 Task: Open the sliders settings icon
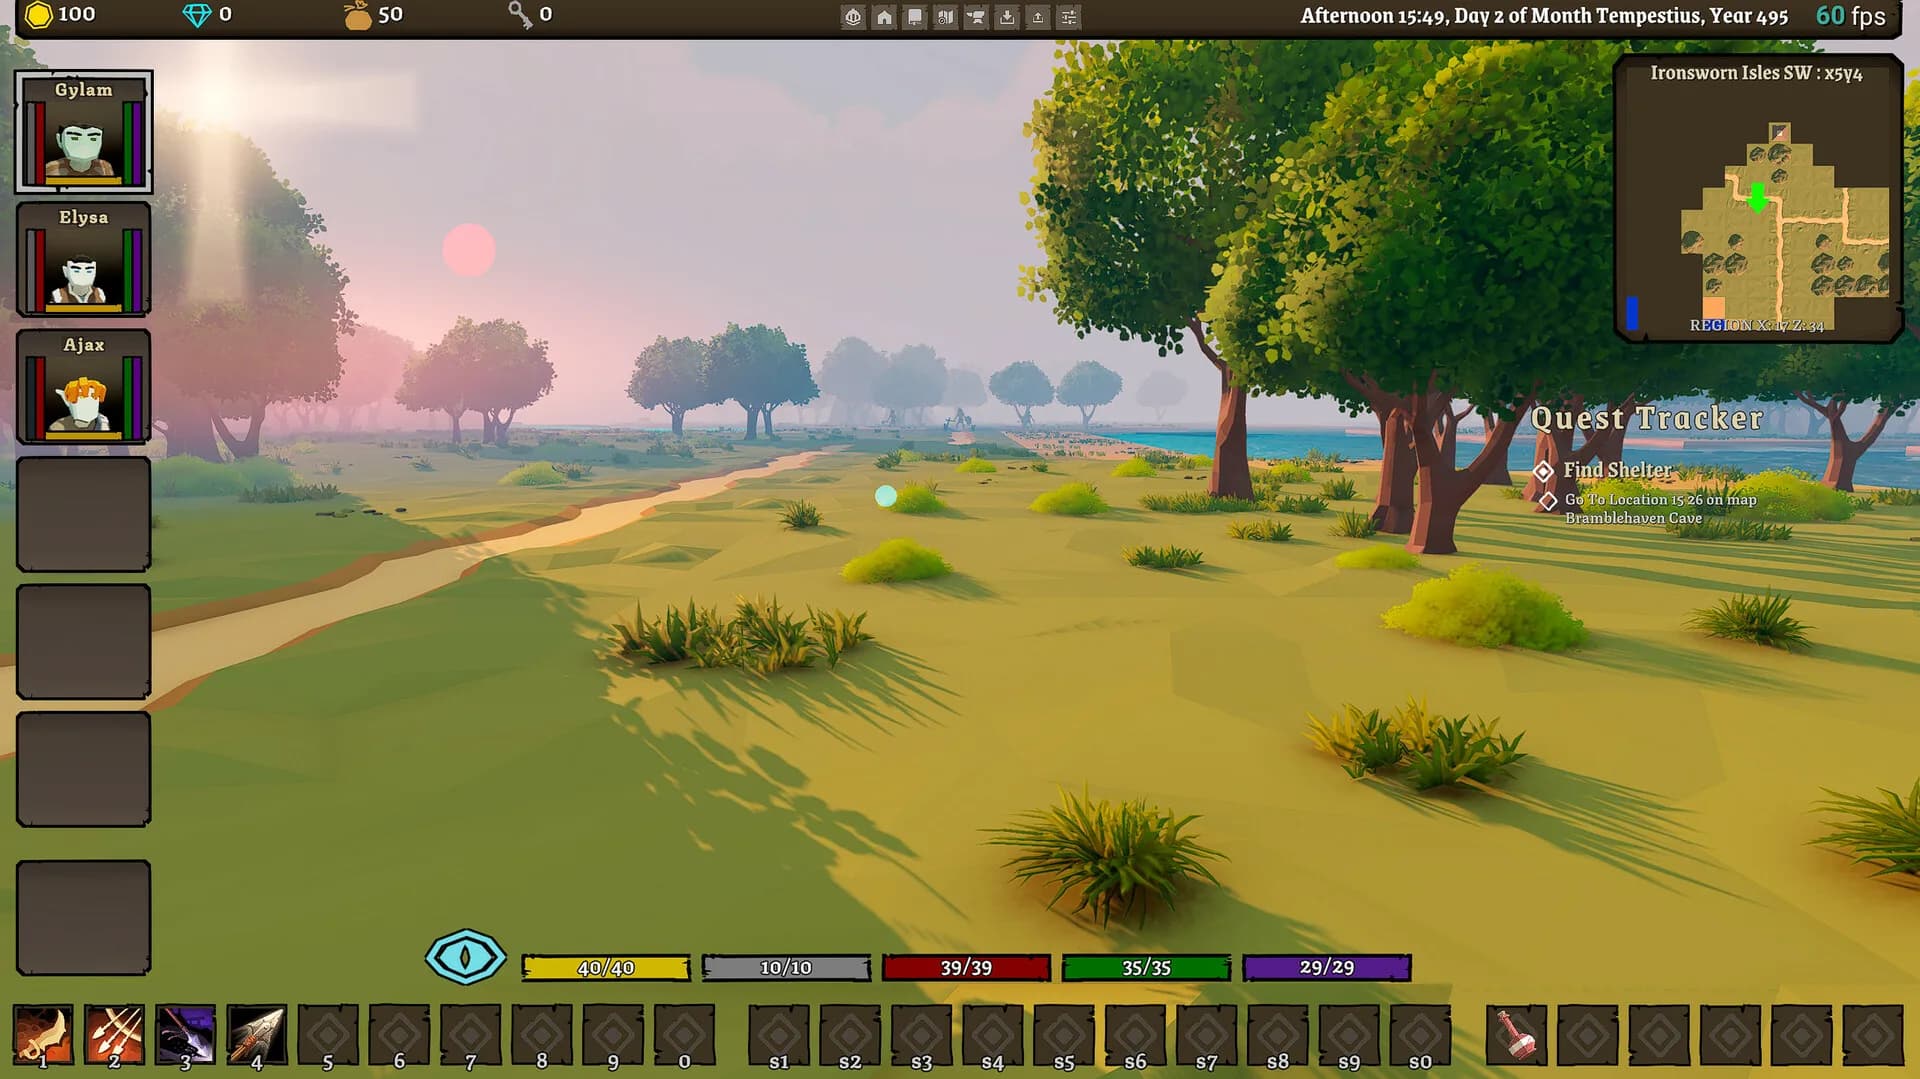click(x=1069, y=17)
